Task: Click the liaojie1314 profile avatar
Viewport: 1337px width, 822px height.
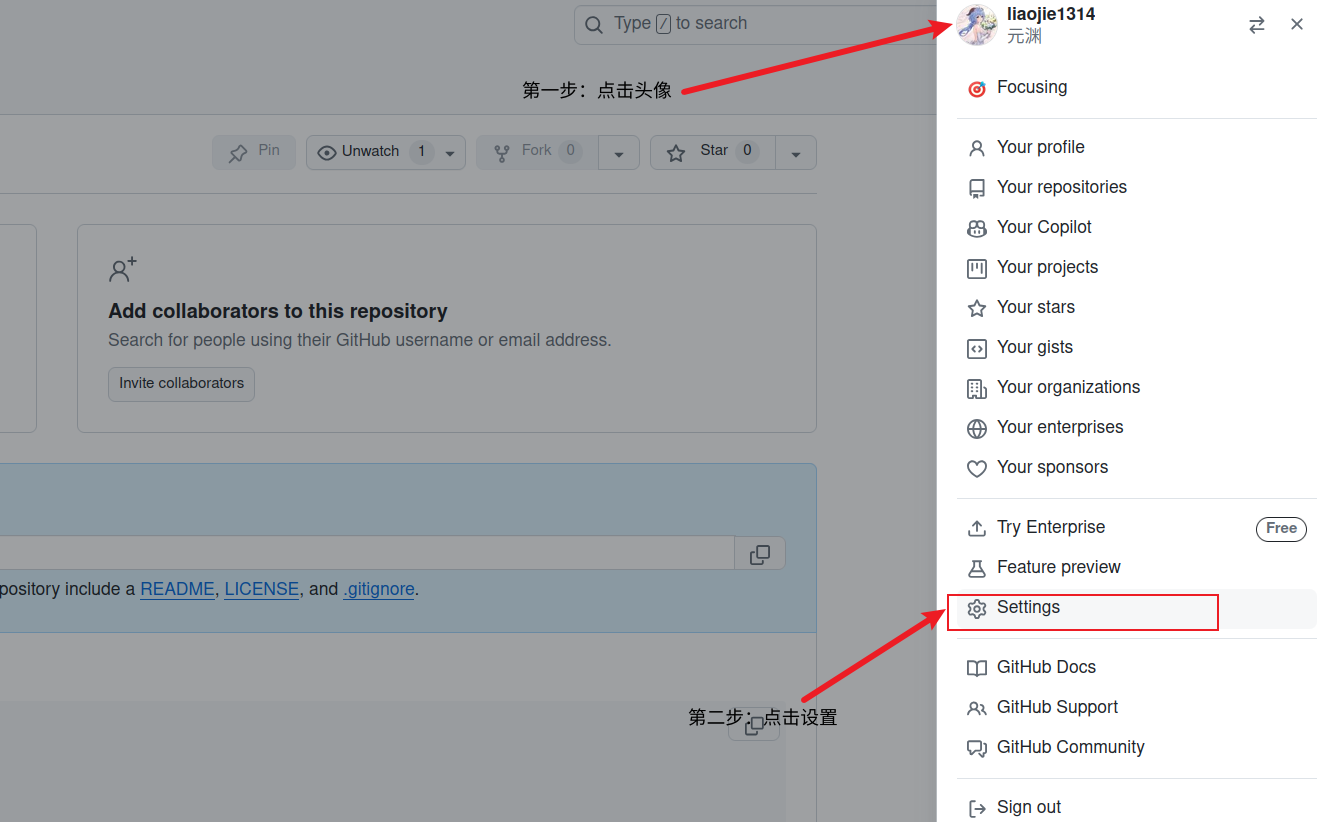Action: (977, 25)
